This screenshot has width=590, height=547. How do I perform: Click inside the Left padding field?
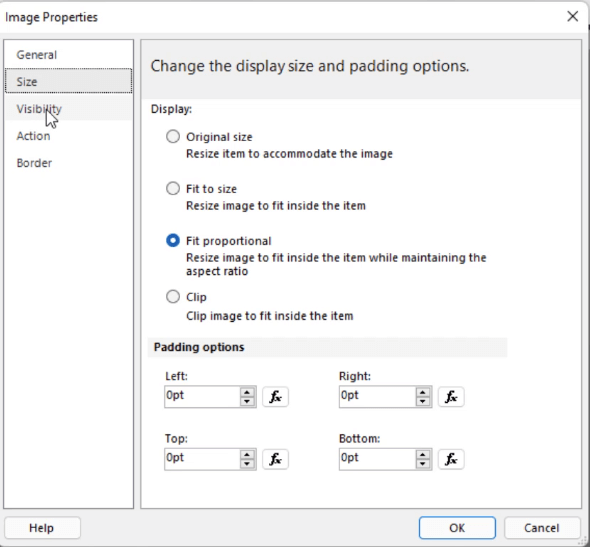[x=202, y=396]
